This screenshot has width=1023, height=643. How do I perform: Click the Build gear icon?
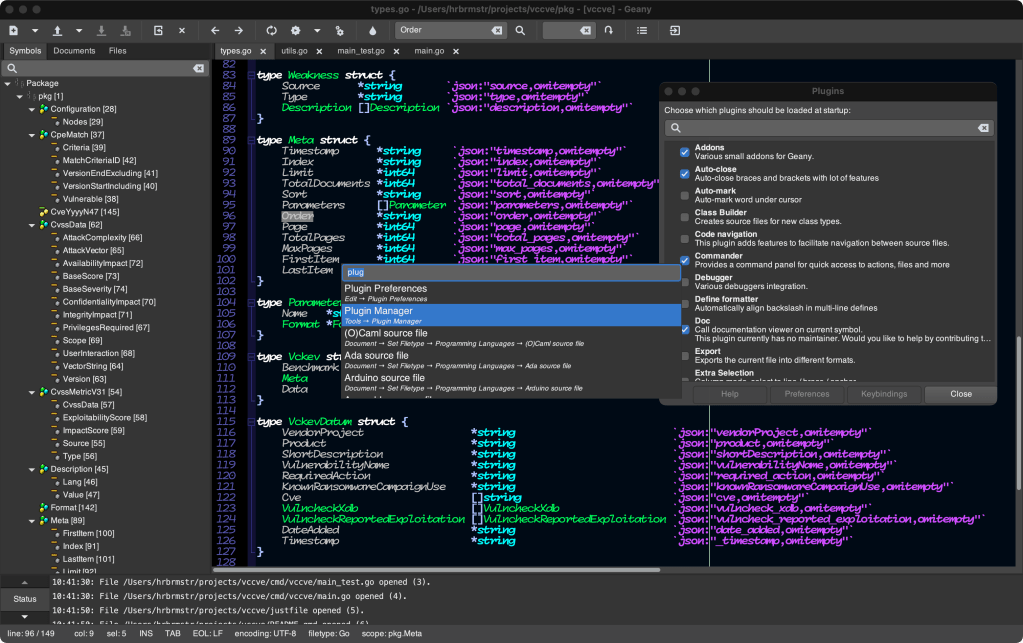coord(295,31)
